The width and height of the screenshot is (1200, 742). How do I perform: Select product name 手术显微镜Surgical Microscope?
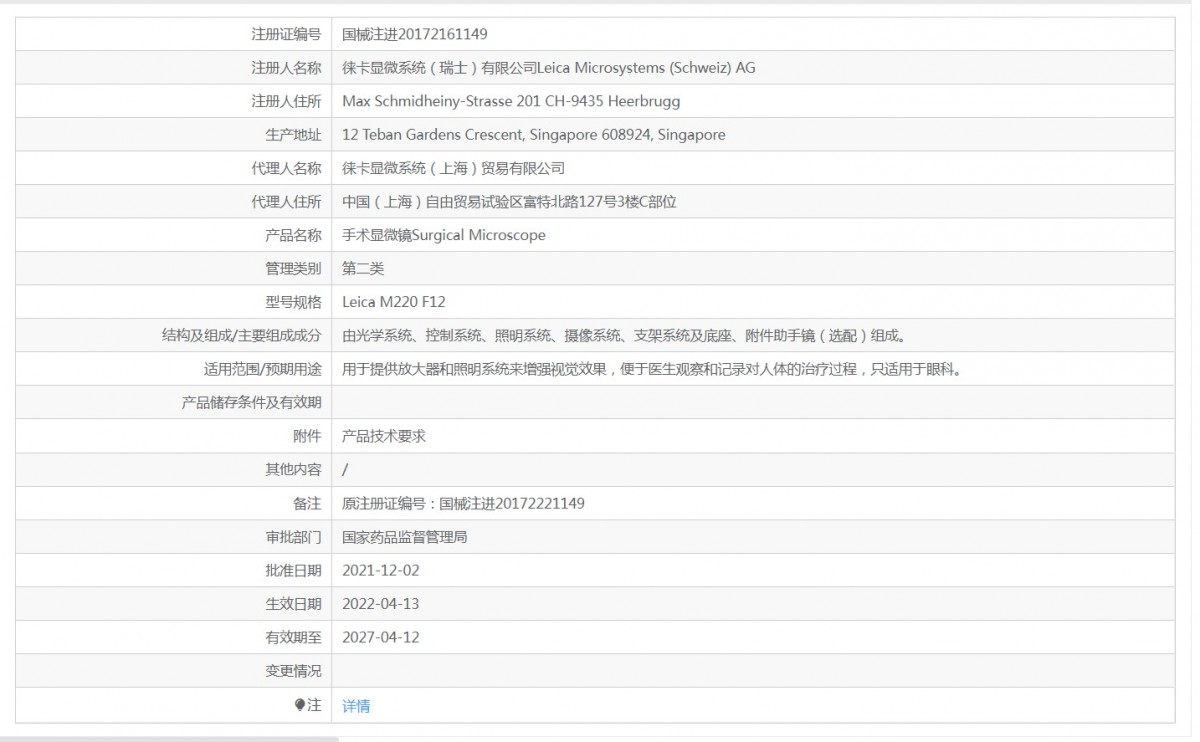(444, 235)
